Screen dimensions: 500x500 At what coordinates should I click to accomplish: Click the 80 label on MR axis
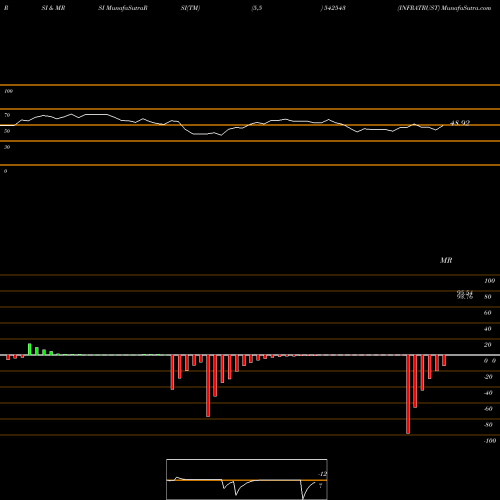(x=488, y=297)
